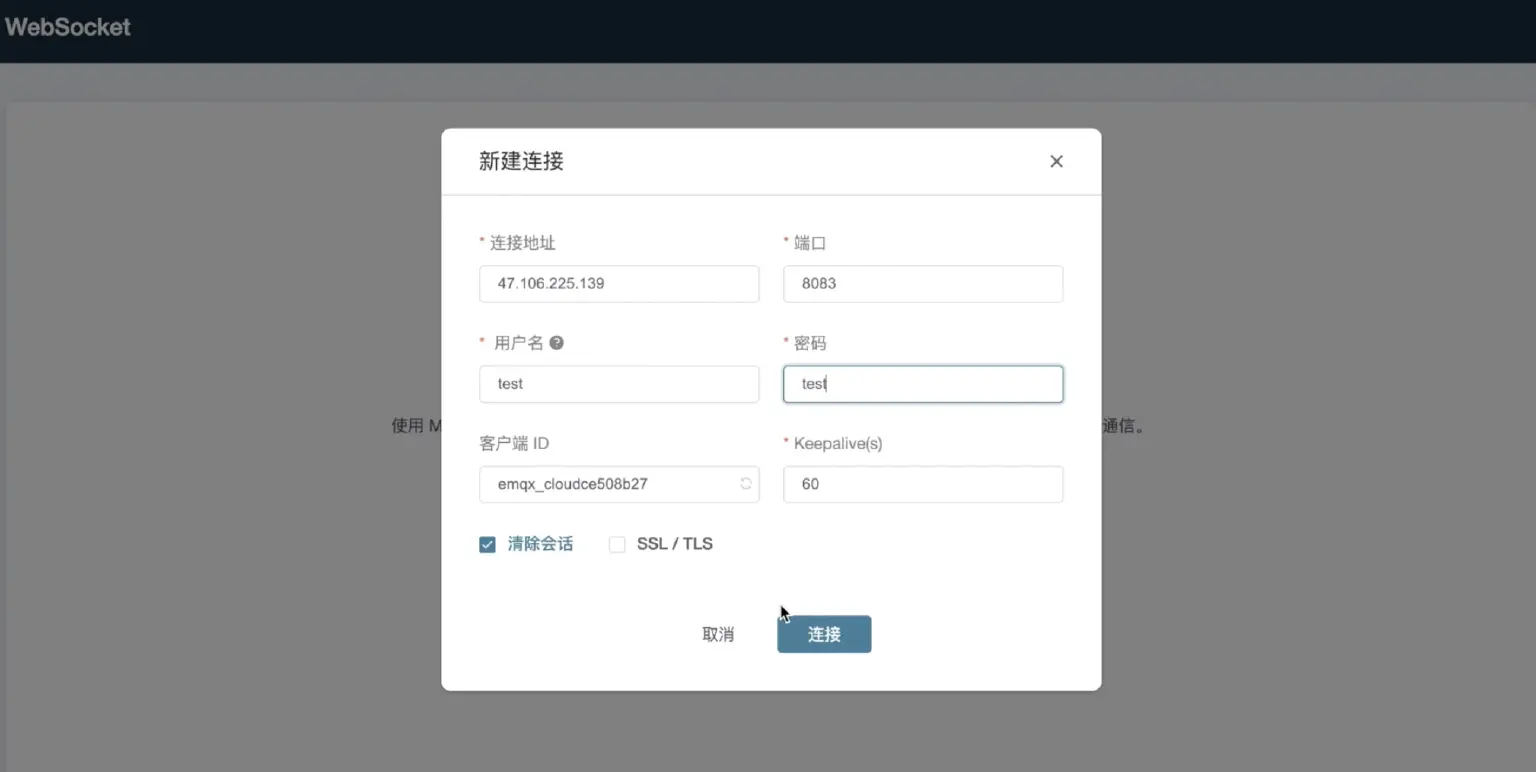Close the 新建连接 dialog with the X
The image size is (1536, 772).
[1056, 161]
